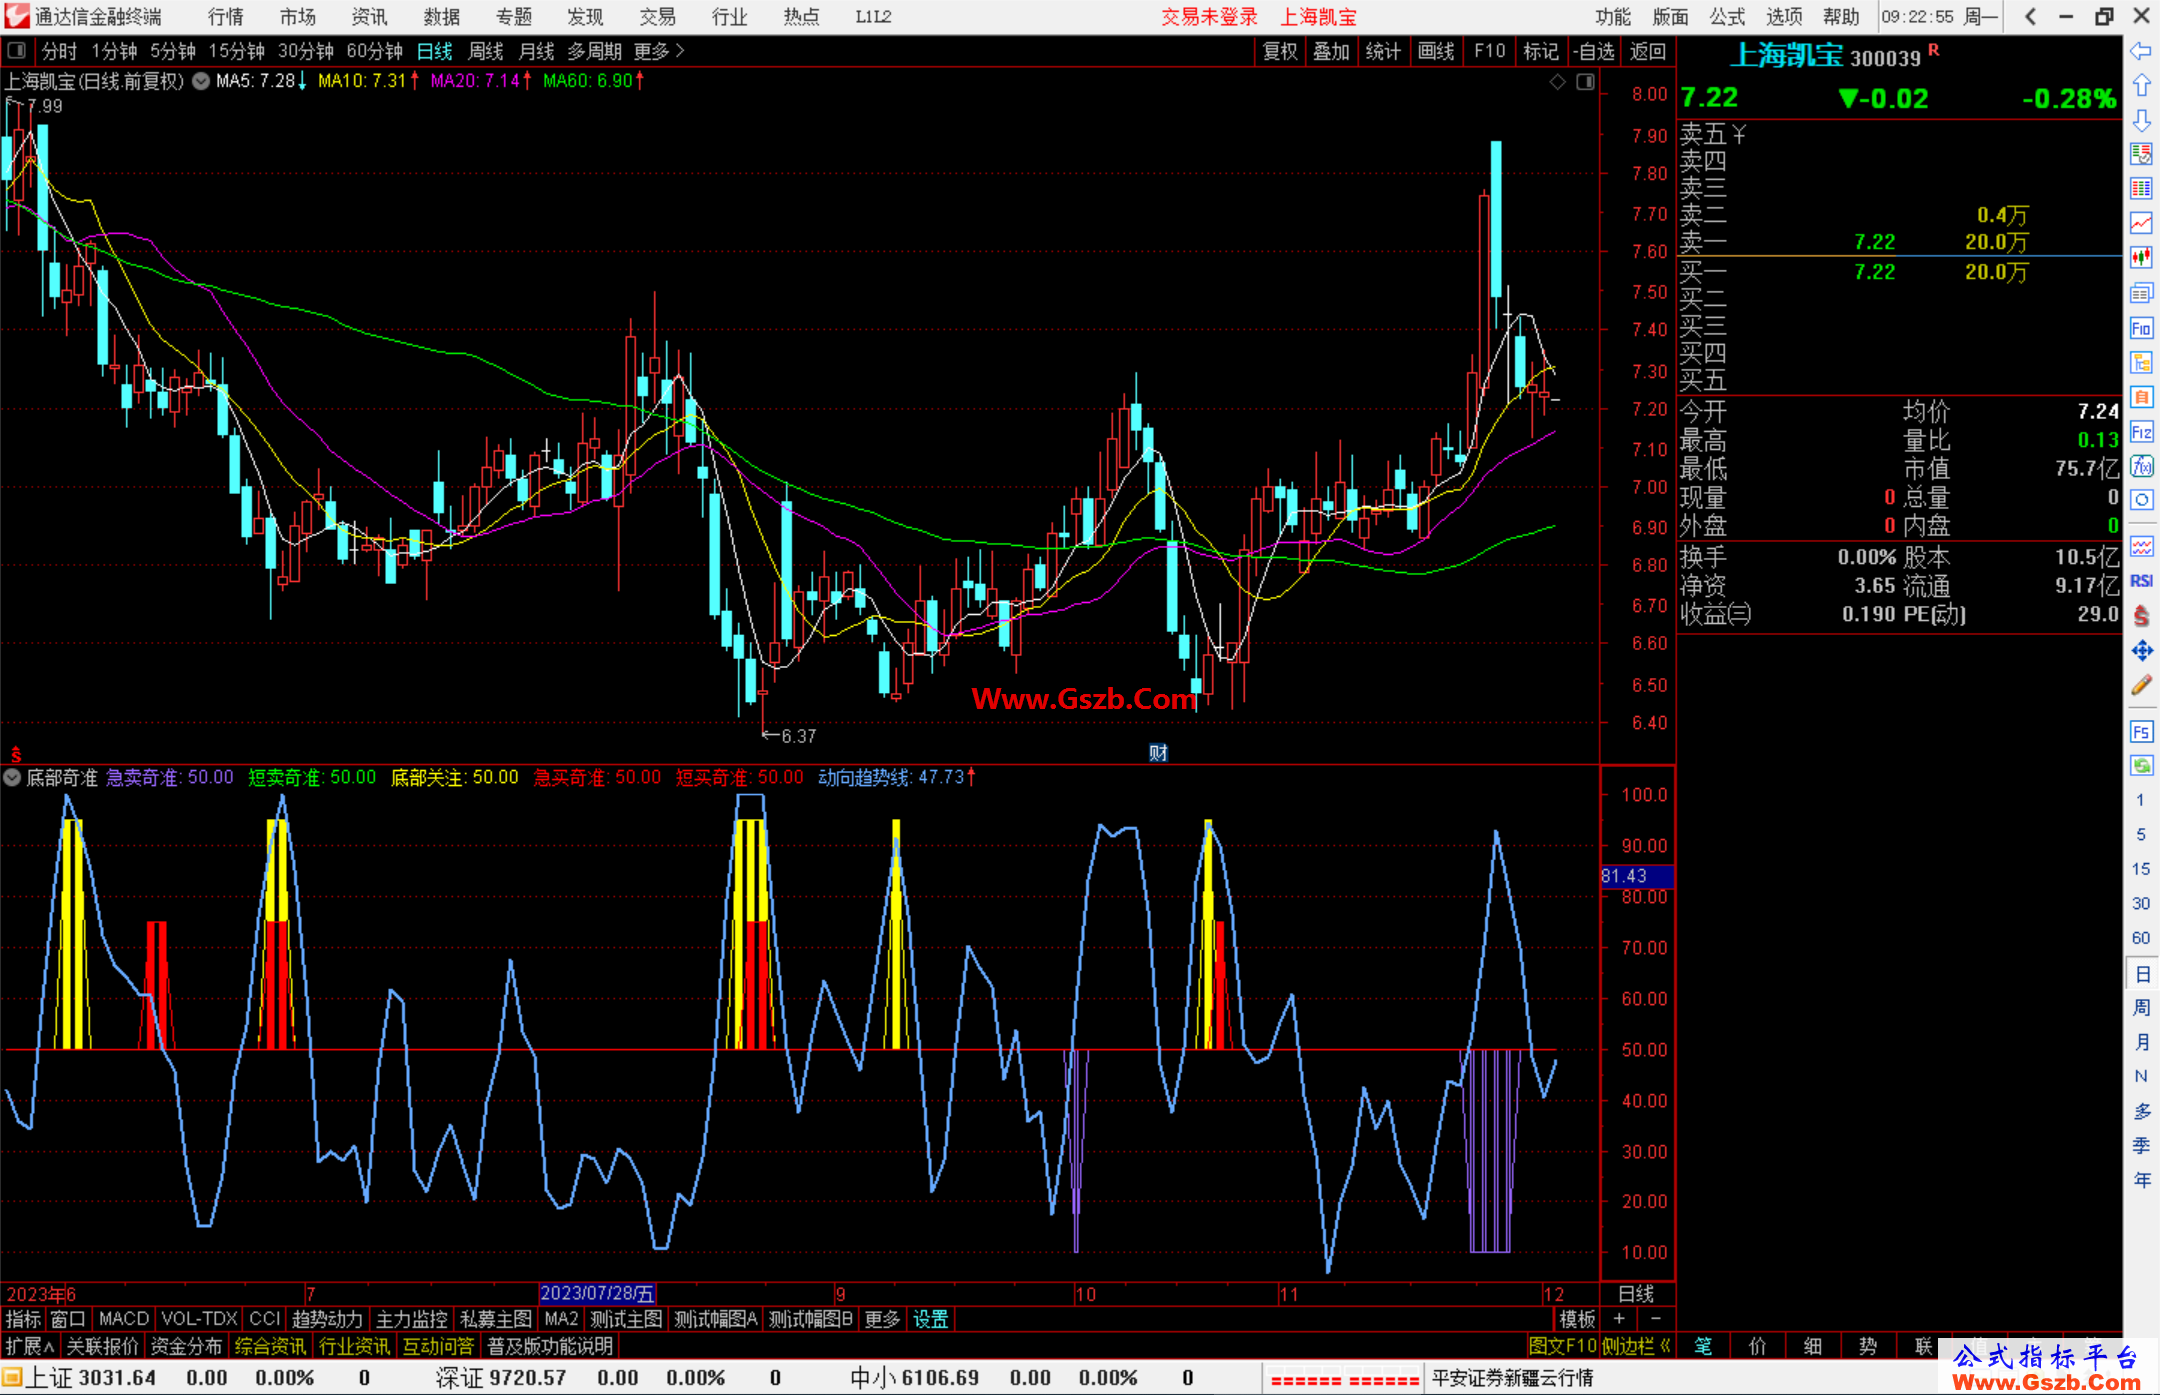Switch to the MACD indicator tab
Image resolution: width=2160 pixels, height=1395 pixels.
[x=124, y=1319]
